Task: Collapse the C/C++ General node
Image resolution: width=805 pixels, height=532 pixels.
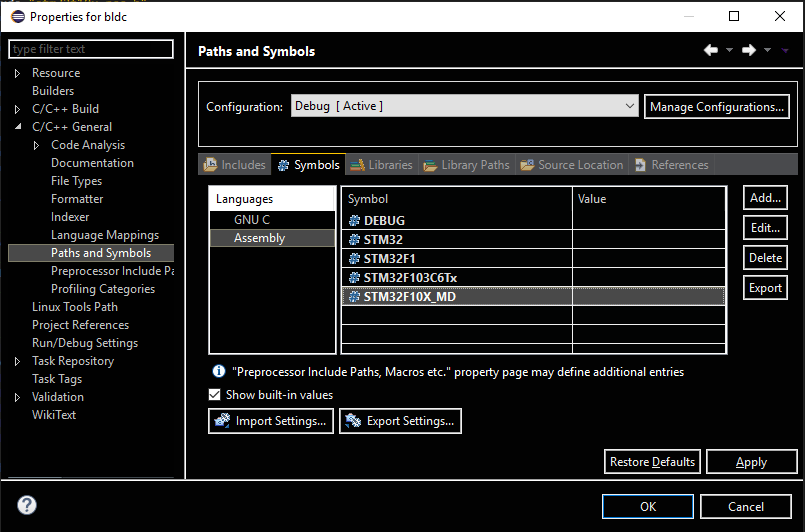Action: click(18, 126)
